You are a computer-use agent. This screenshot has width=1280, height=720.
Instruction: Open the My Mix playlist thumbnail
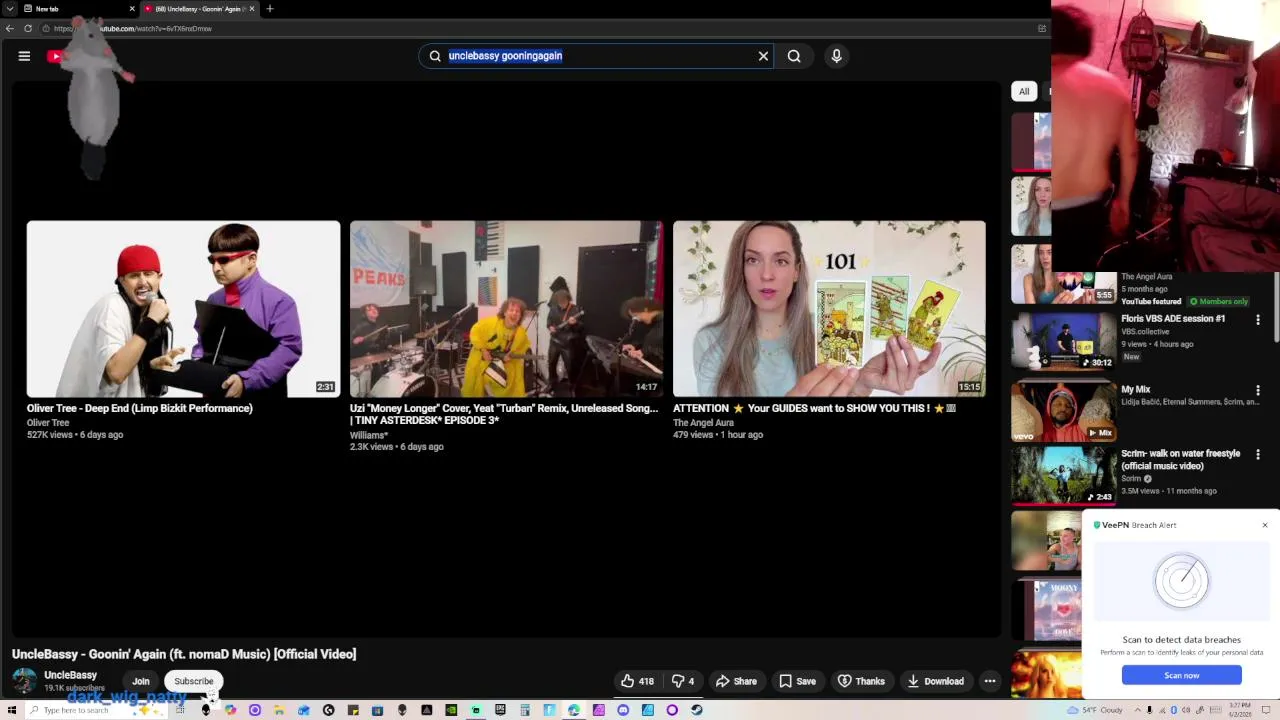tap(1063, 411)
